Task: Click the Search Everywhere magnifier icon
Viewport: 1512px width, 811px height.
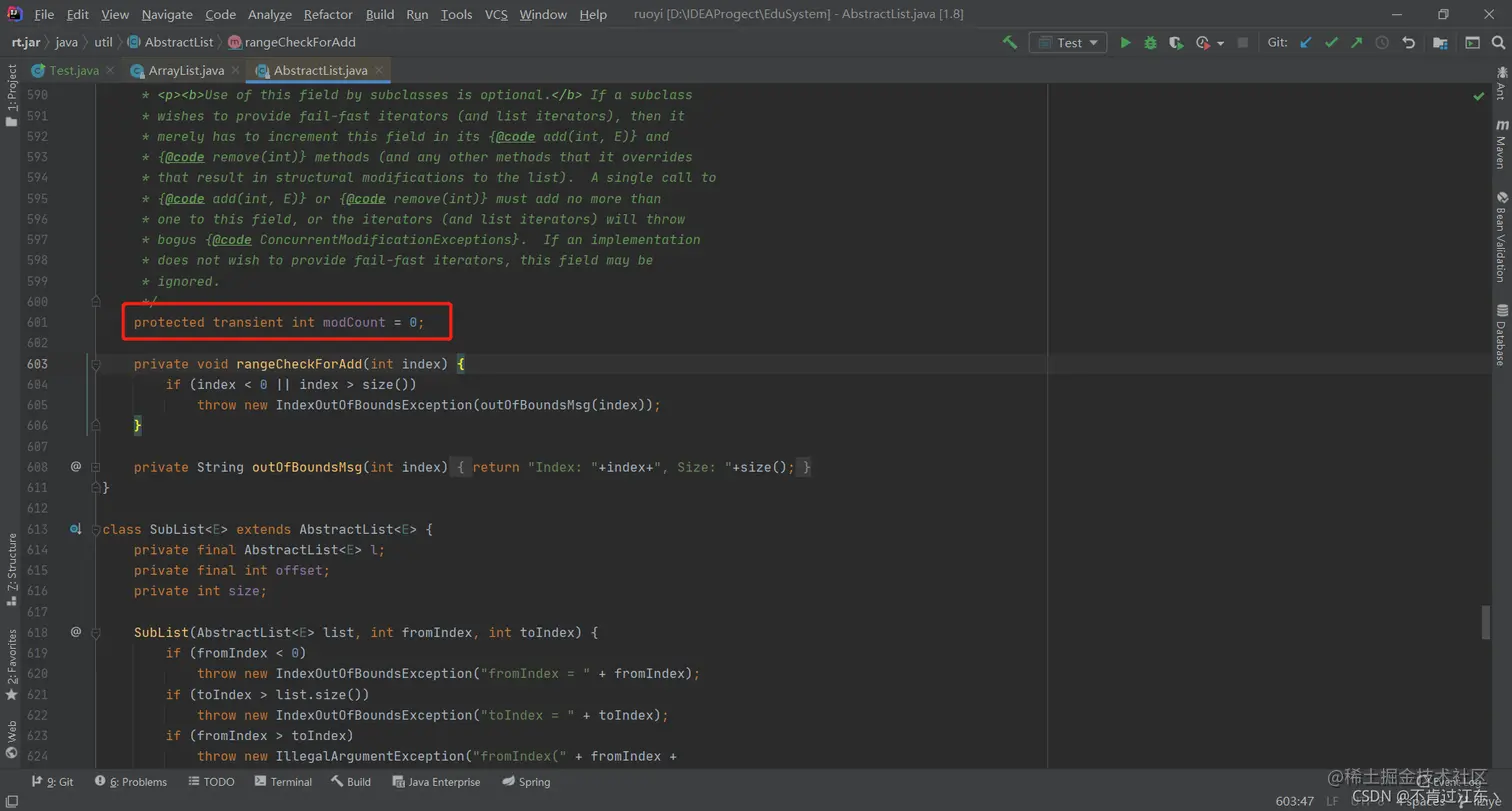Action: tap(1498, 43)
